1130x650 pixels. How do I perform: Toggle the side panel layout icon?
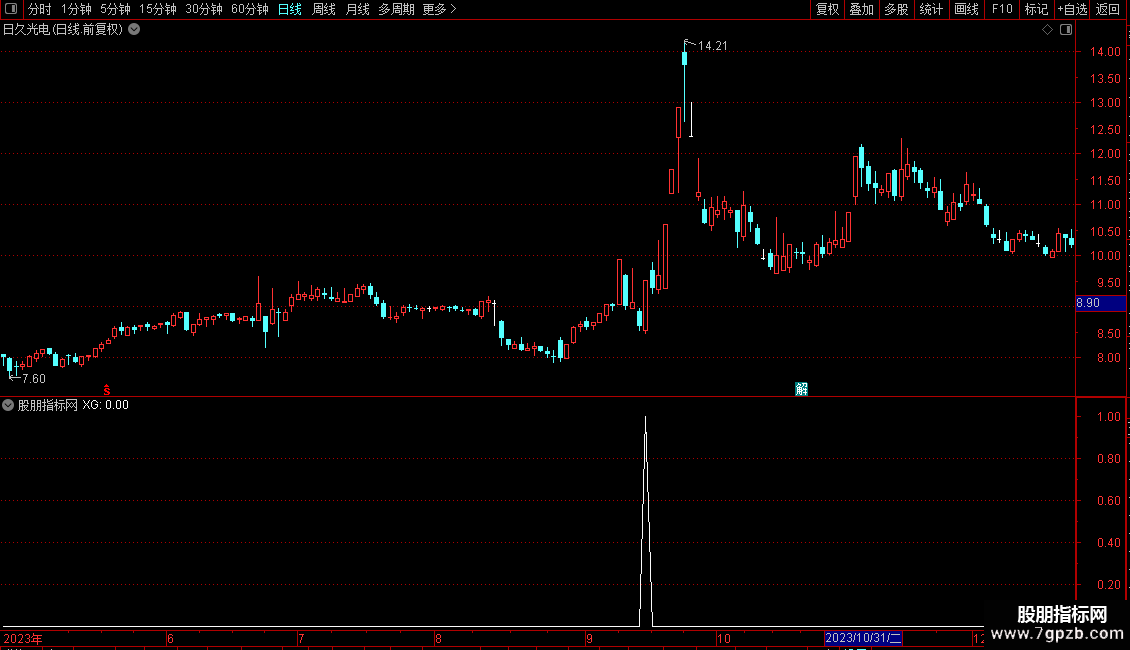[x=1066, y=30]
